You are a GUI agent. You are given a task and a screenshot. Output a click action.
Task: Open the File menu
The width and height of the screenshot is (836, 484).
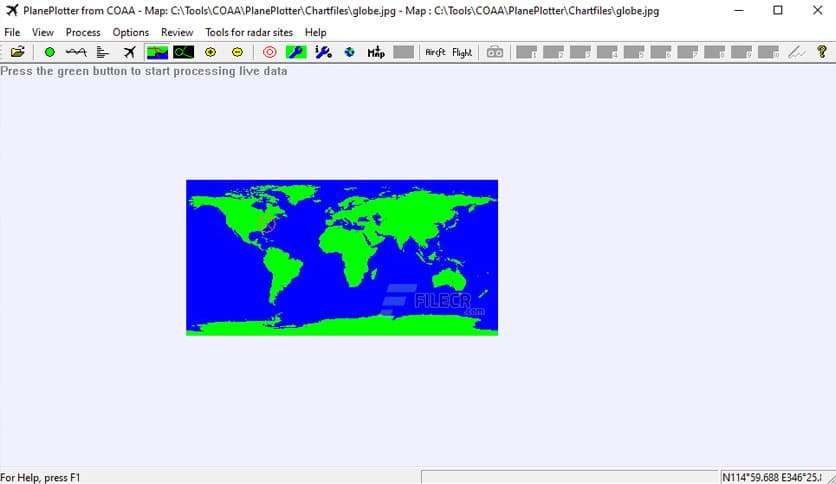tap(12, 33)
